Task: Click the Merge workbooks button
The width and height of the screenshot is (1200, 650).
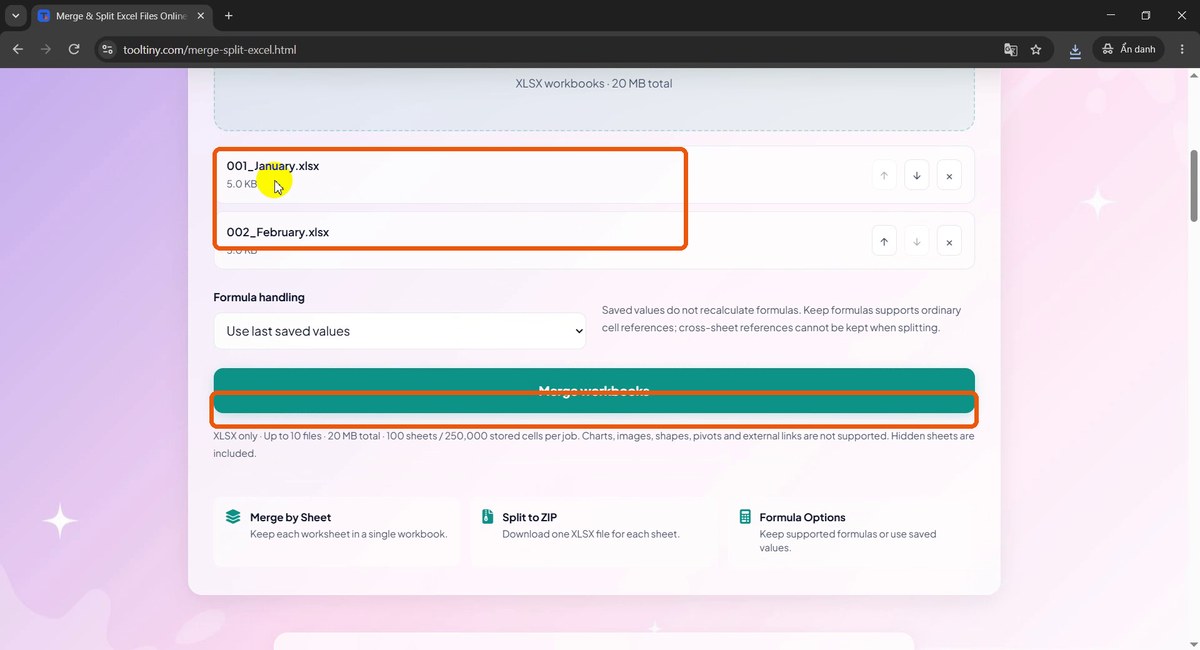Action: click(x=594, y=391)
